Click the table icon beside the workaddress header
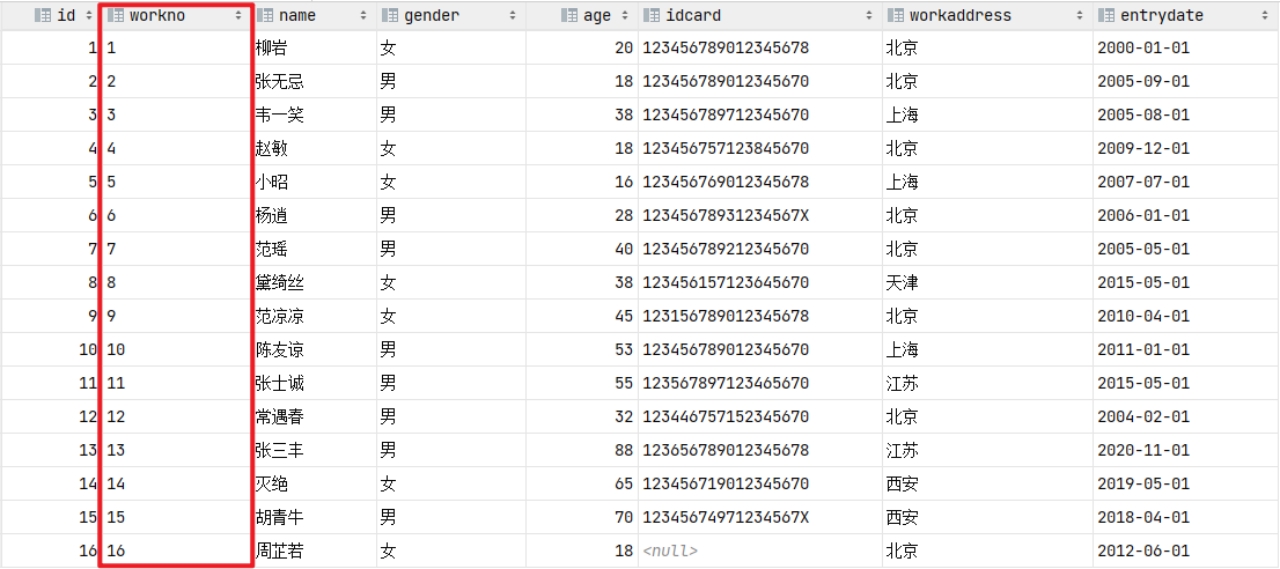Image resolution: width=1280 pixels, height=569 pixels. coord(895,15)
